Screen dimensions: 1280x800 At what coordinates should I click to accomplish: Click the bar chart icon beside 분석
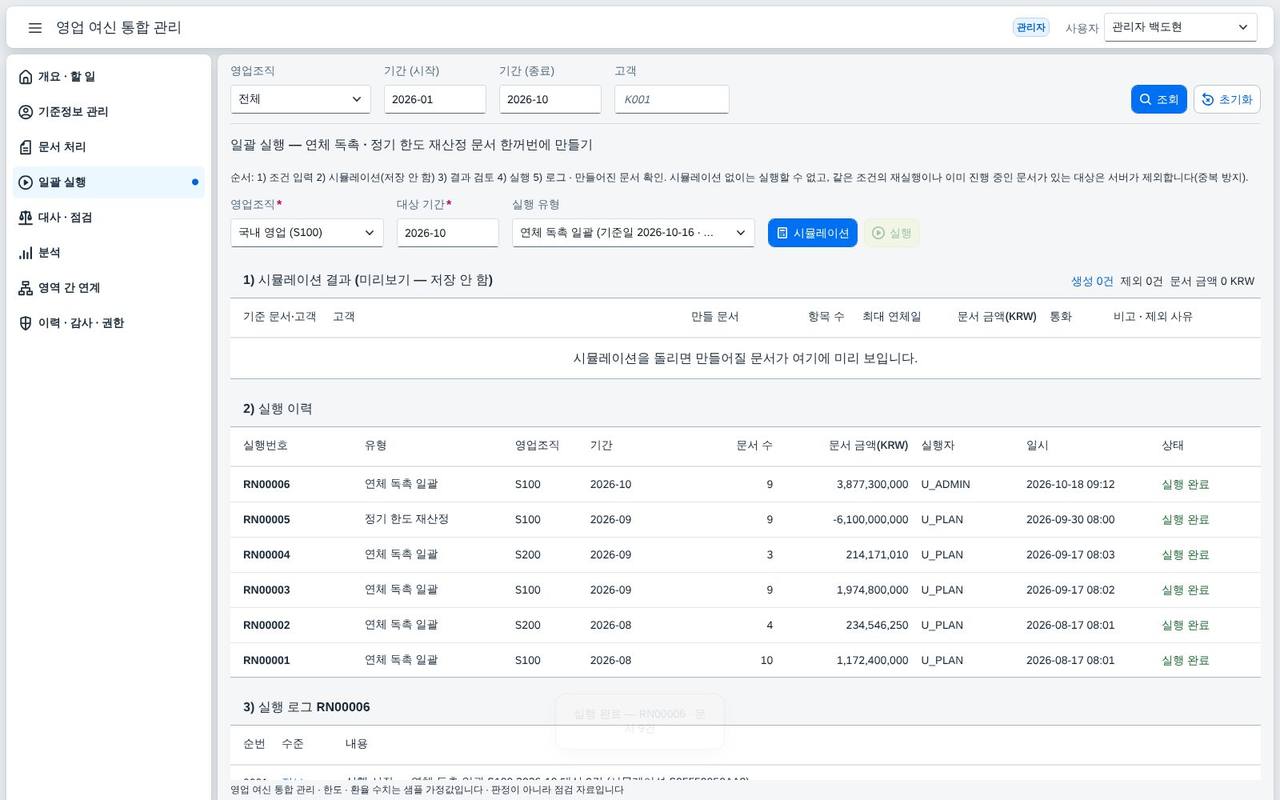(26, 253)
